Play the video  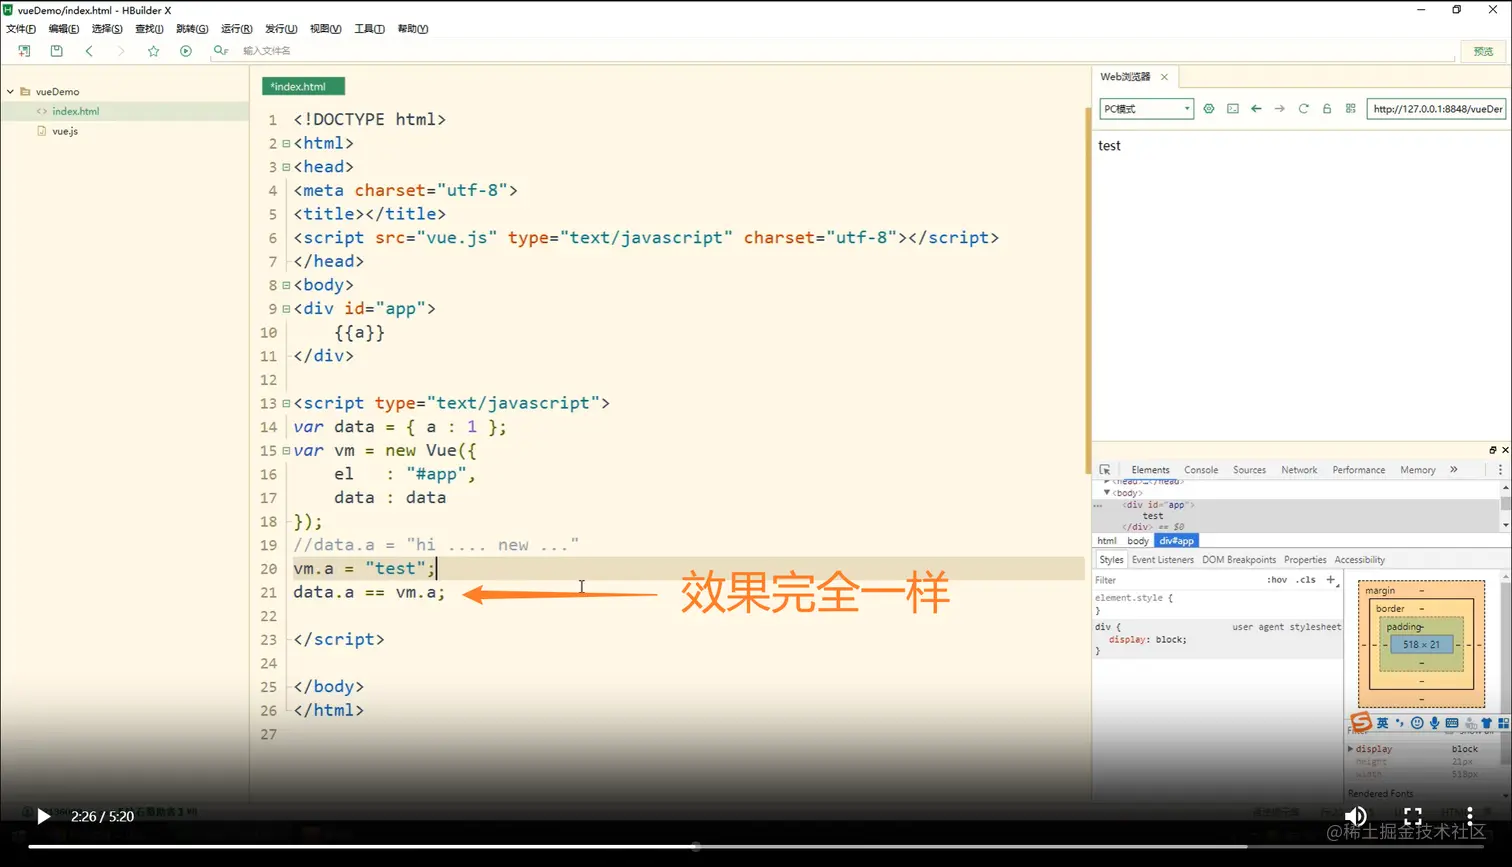point(43,816)
